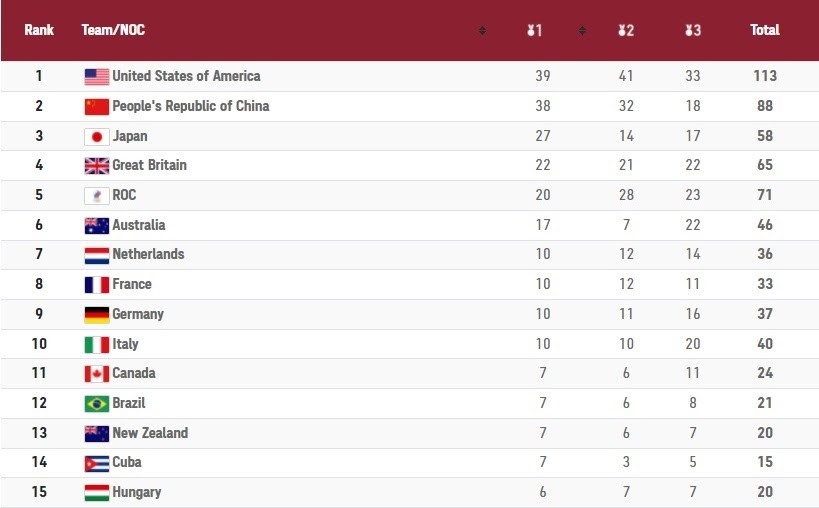Click the Rank column header
Image resolution: width=819 pixels, height=508 pixels.
click(39, 30)
